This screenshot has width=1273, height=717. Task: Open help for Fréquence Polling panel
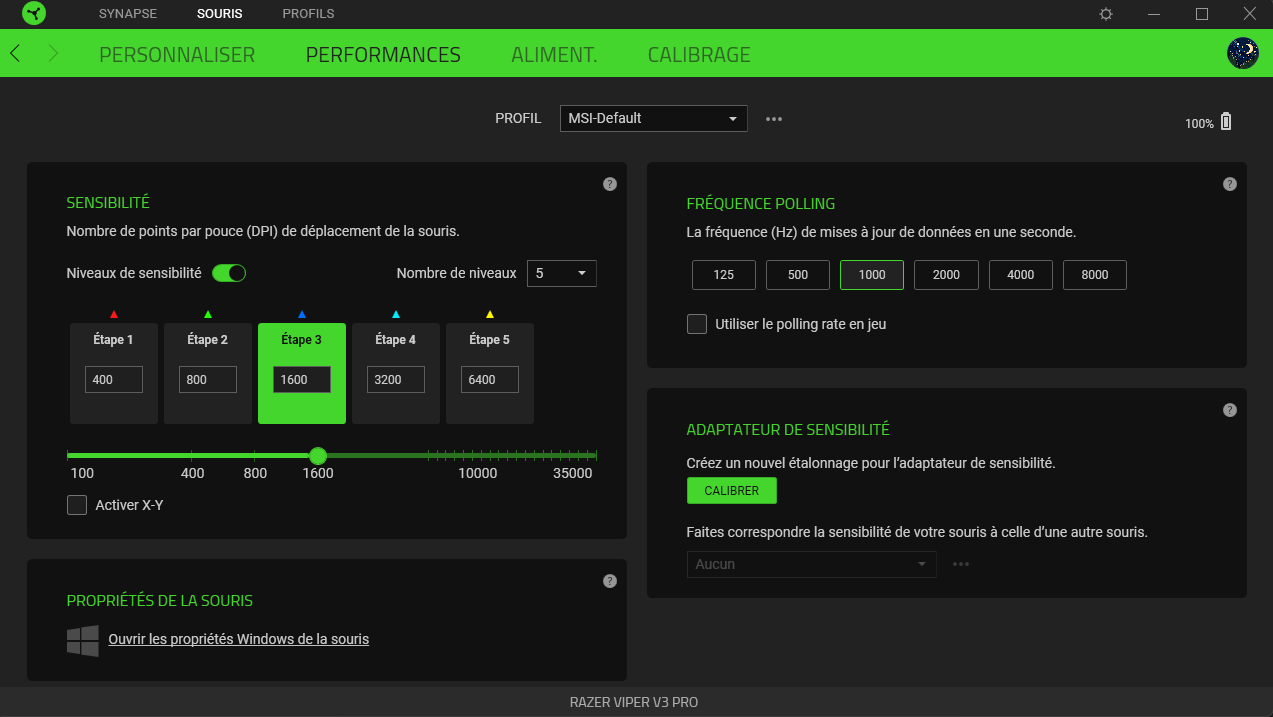[x=1230, y=184]
